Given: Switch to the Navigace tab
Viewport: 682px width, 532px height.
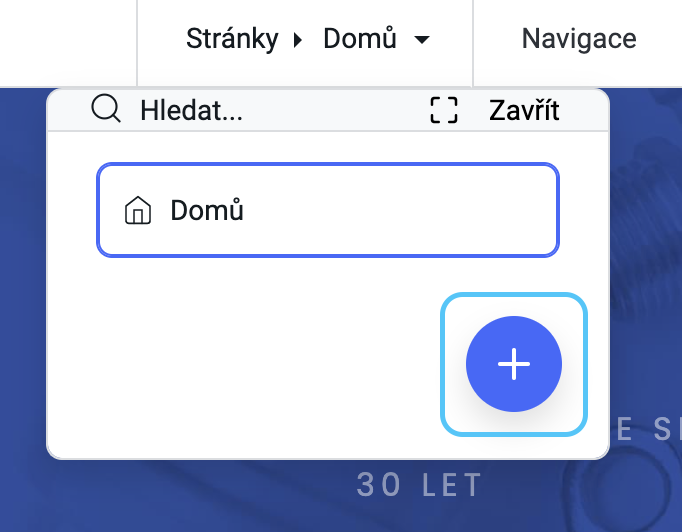Looking at the screenshot, I should (579, 39).
